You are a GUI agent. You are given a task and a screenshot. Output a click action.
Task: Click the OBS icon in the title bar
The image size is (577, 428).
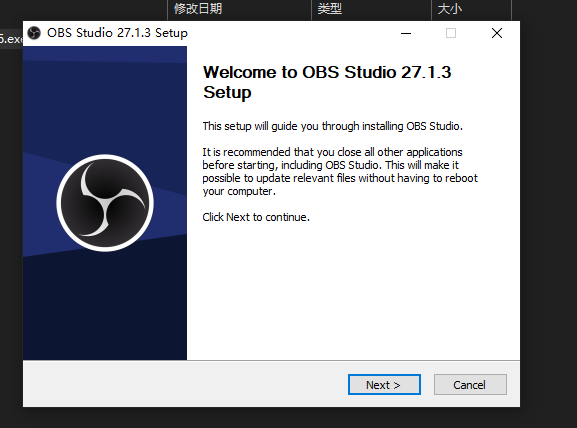34,33
